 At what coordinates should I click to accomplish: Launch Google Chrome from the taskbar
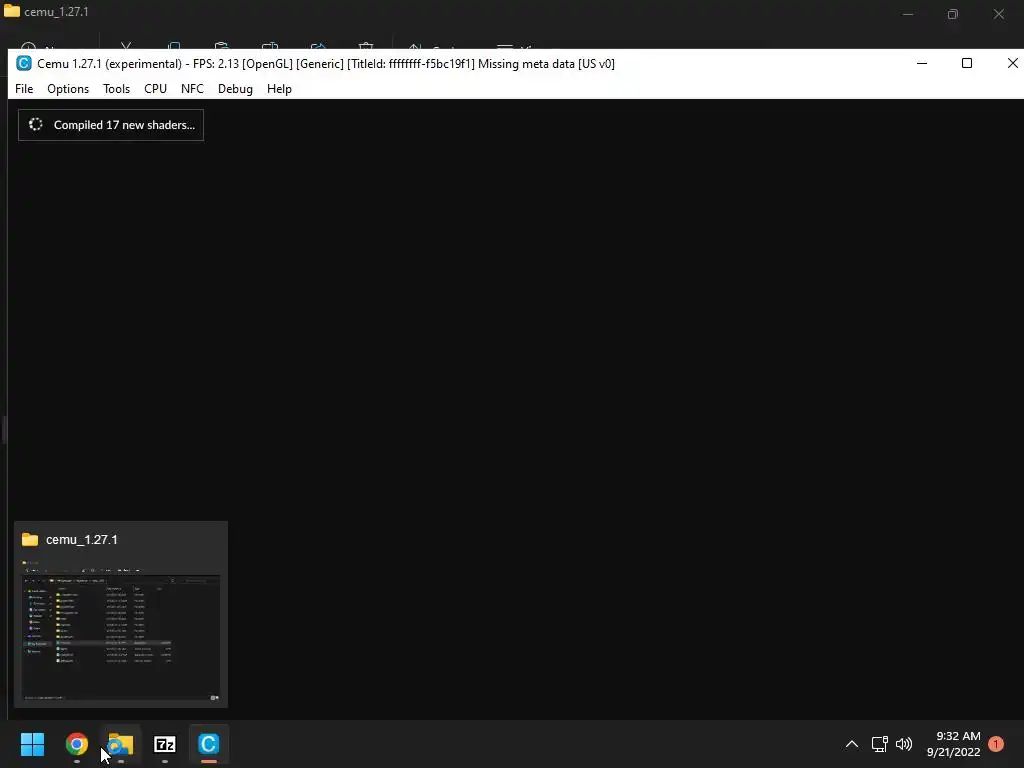coord(76,744)
